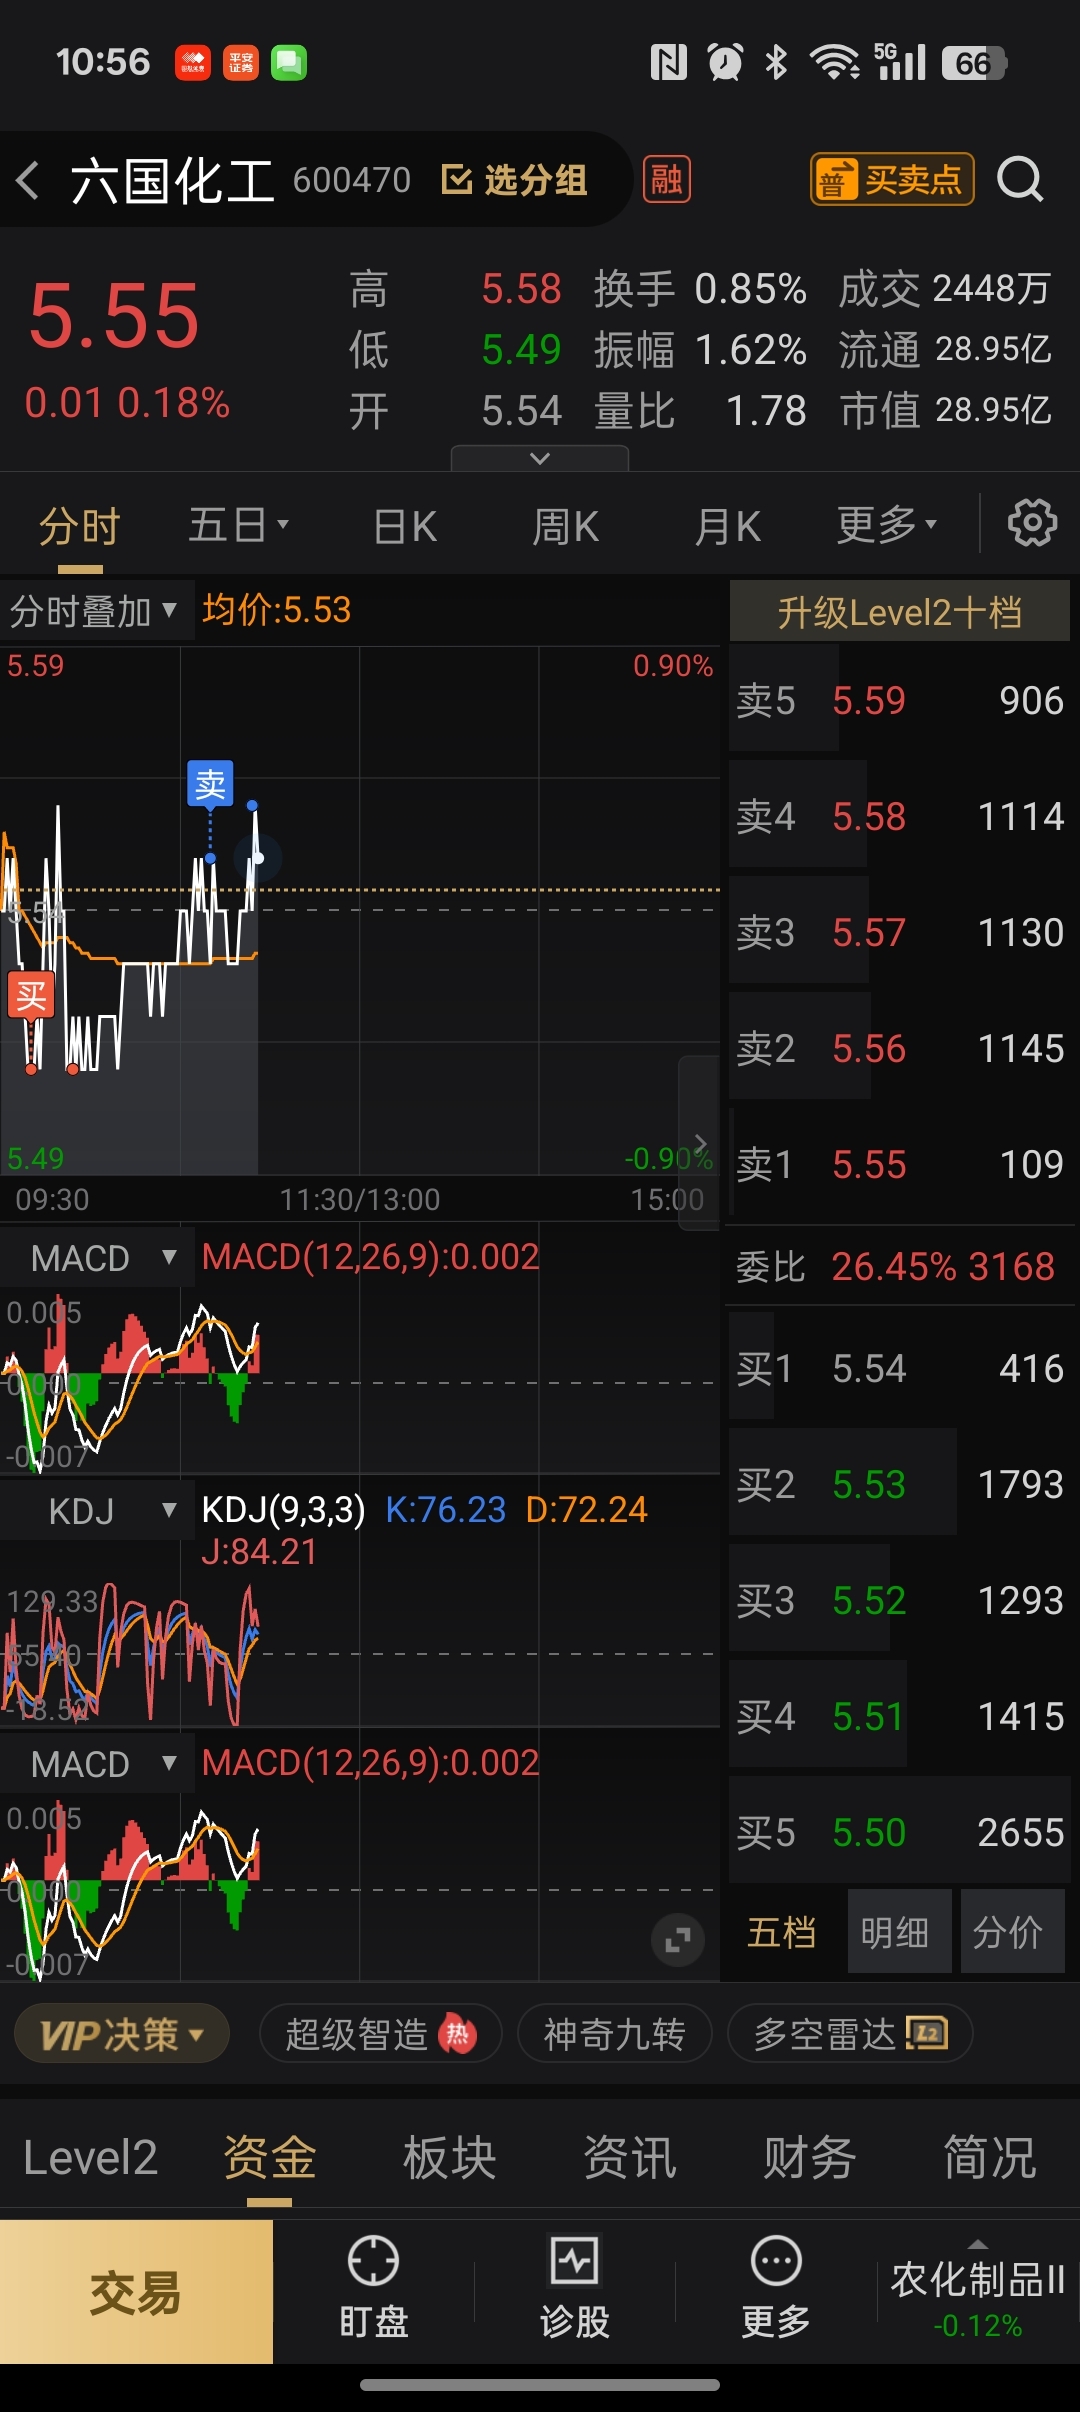Image resolution: width=1080 pixels, height=2412 pixels.
Task: Tap the NFC status bar icon
Action: pyautogui.click(x=668, y=63)
